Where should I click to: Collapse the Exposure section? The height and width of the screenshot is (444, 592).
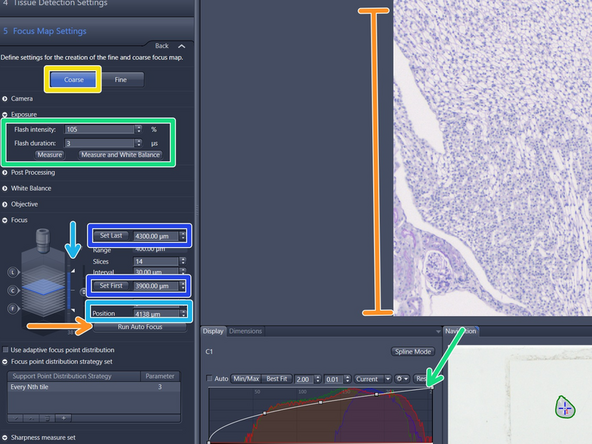point(5,114)
